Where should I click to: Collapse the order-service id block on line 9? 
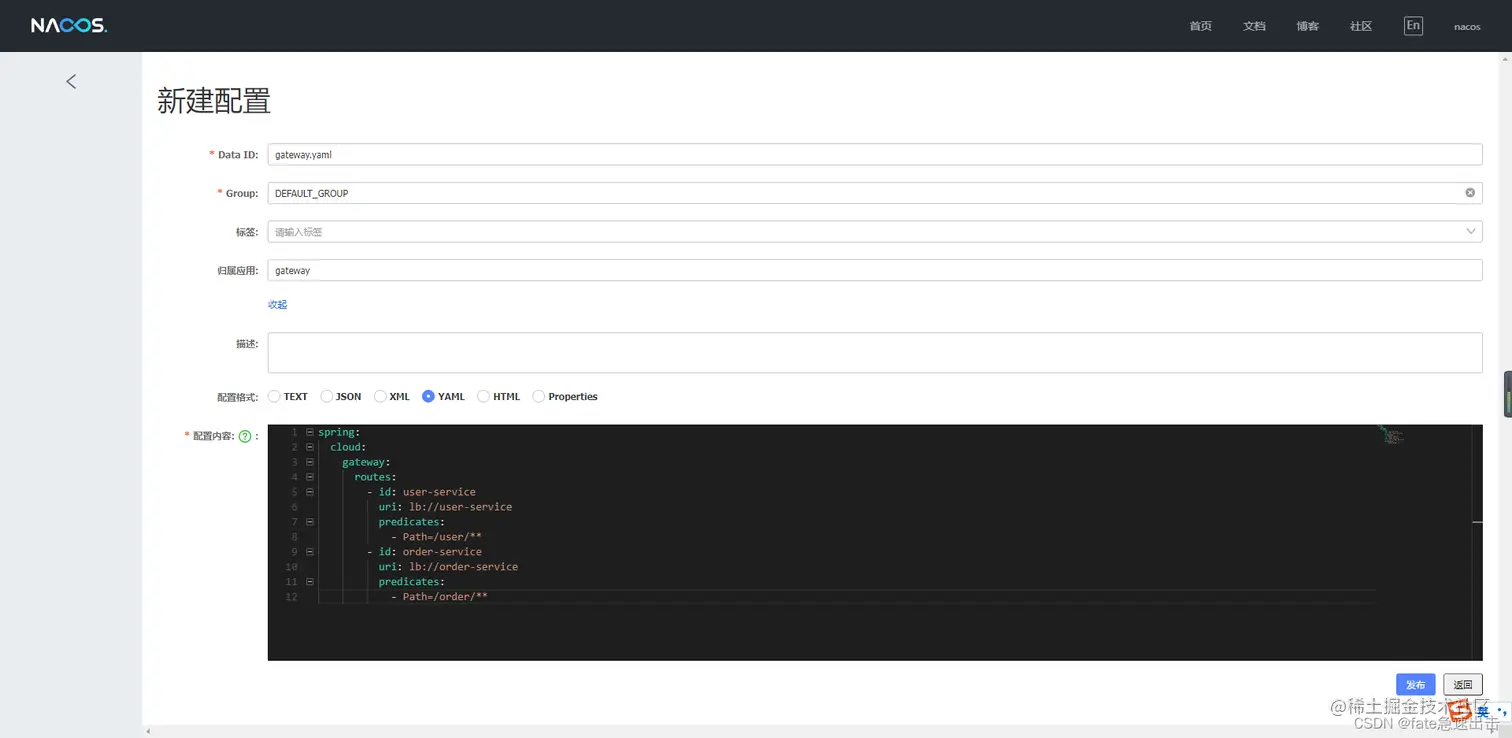310,552
